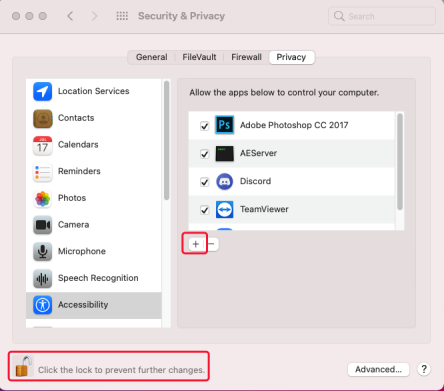Image resolution: width=444 pixels, height=391 pixels.
Task: Open the Contacts privacy category
Action: point(94,118)
